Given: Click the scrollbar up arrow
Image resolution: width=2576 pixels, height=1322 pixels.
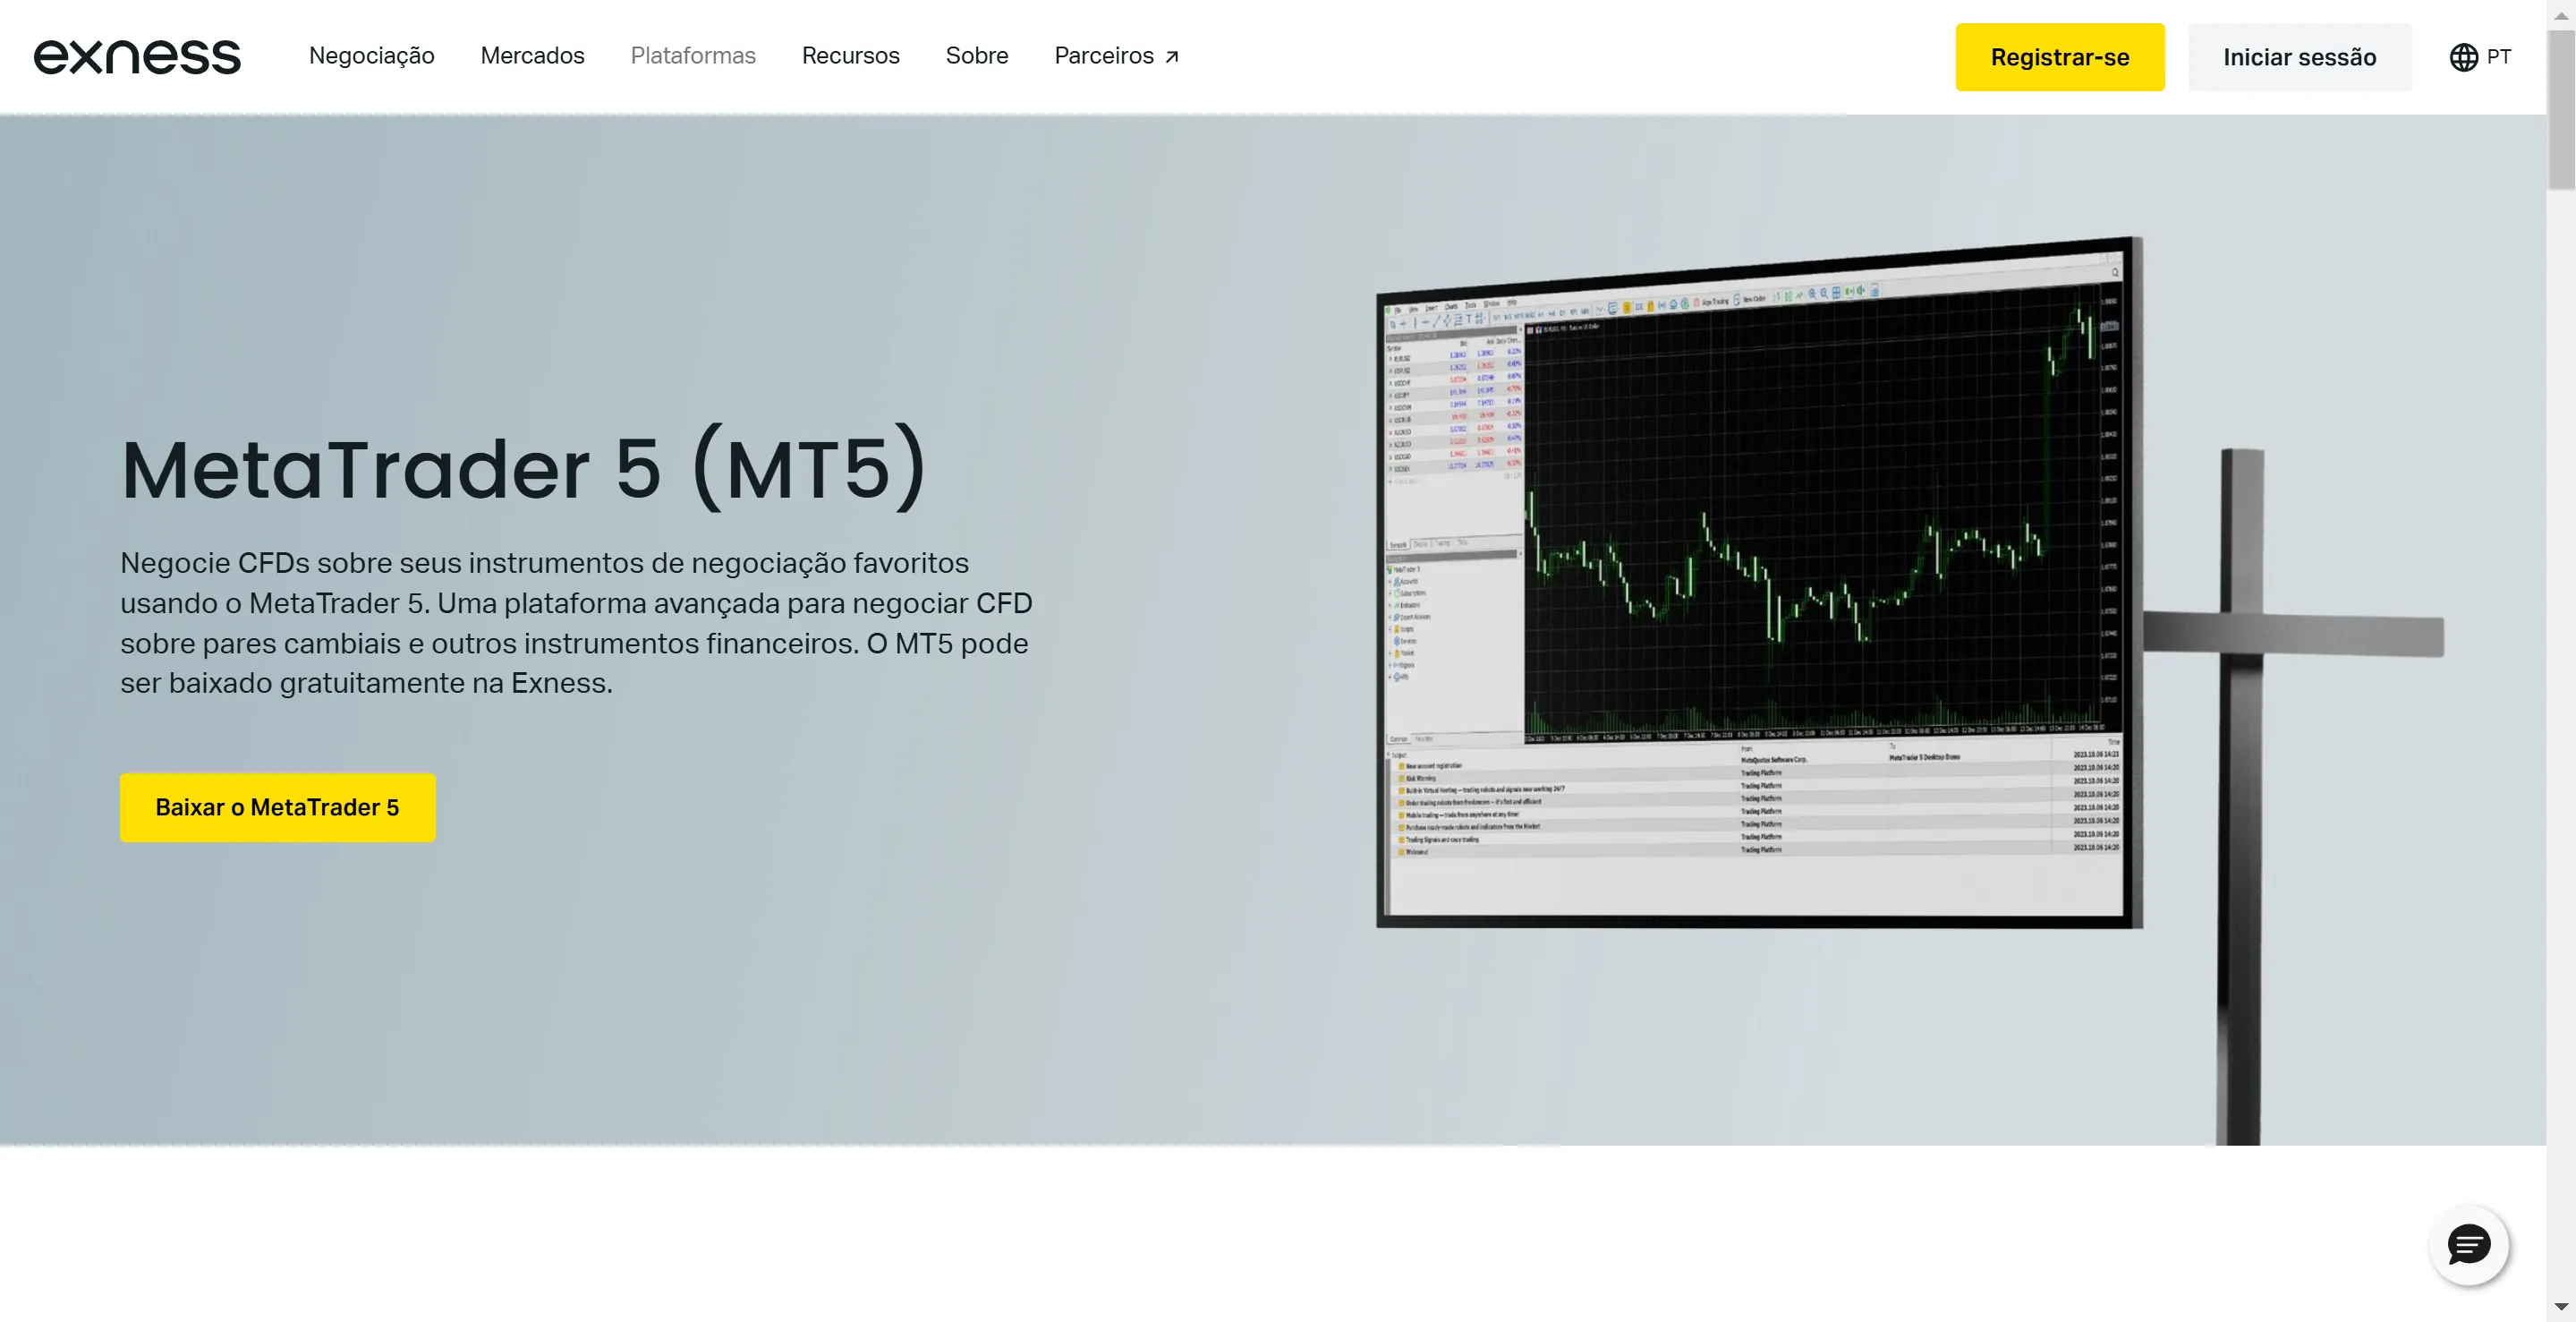Looking at the screenshot, I should 2561,14.
